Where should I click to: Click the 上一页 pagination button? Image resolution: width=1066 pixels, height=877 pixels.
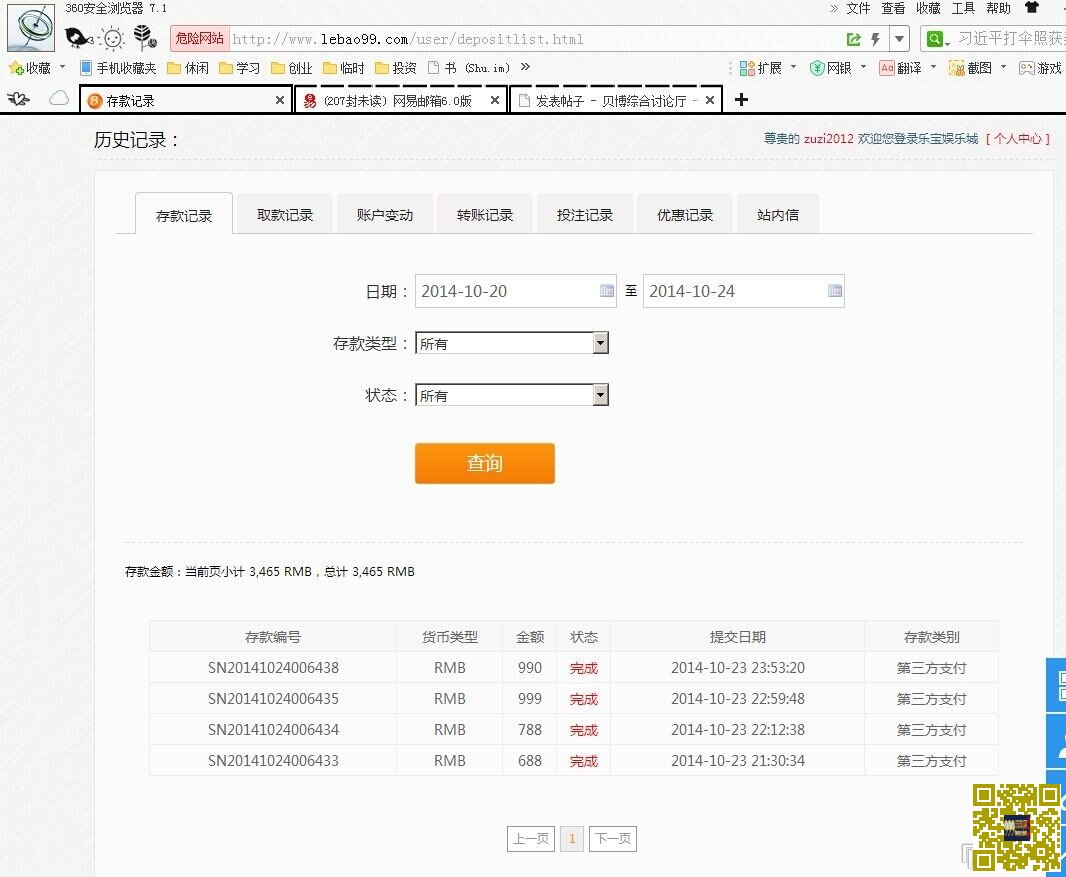pos(531,838)
